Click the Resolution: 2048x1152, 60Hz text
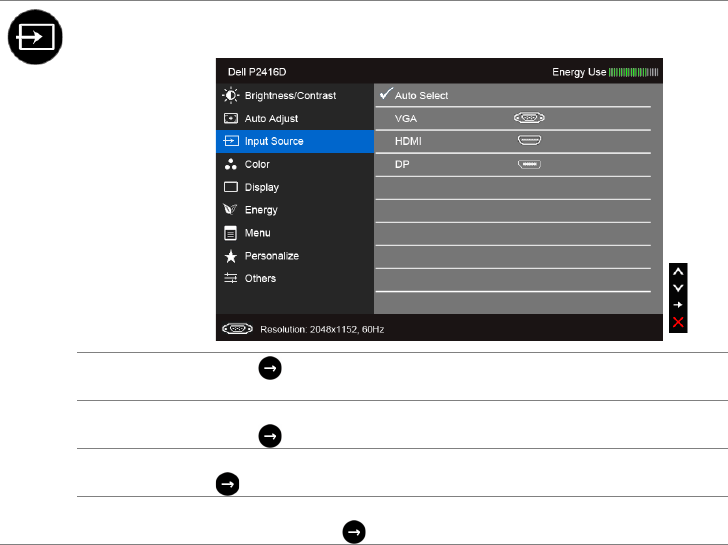The height and width of the screenshot is (545, 728). pyautogui.click(x=322, y=330)
